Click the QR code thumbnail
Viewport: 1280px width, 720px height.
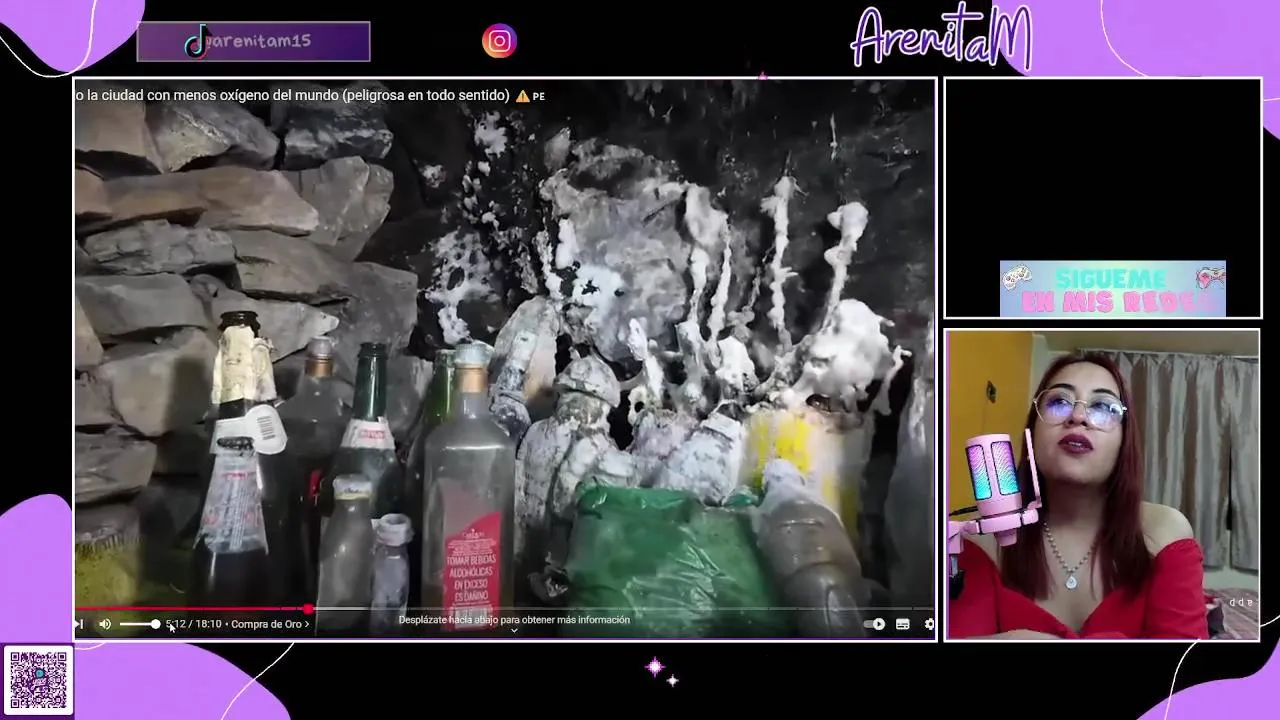[x=37, y=681]
